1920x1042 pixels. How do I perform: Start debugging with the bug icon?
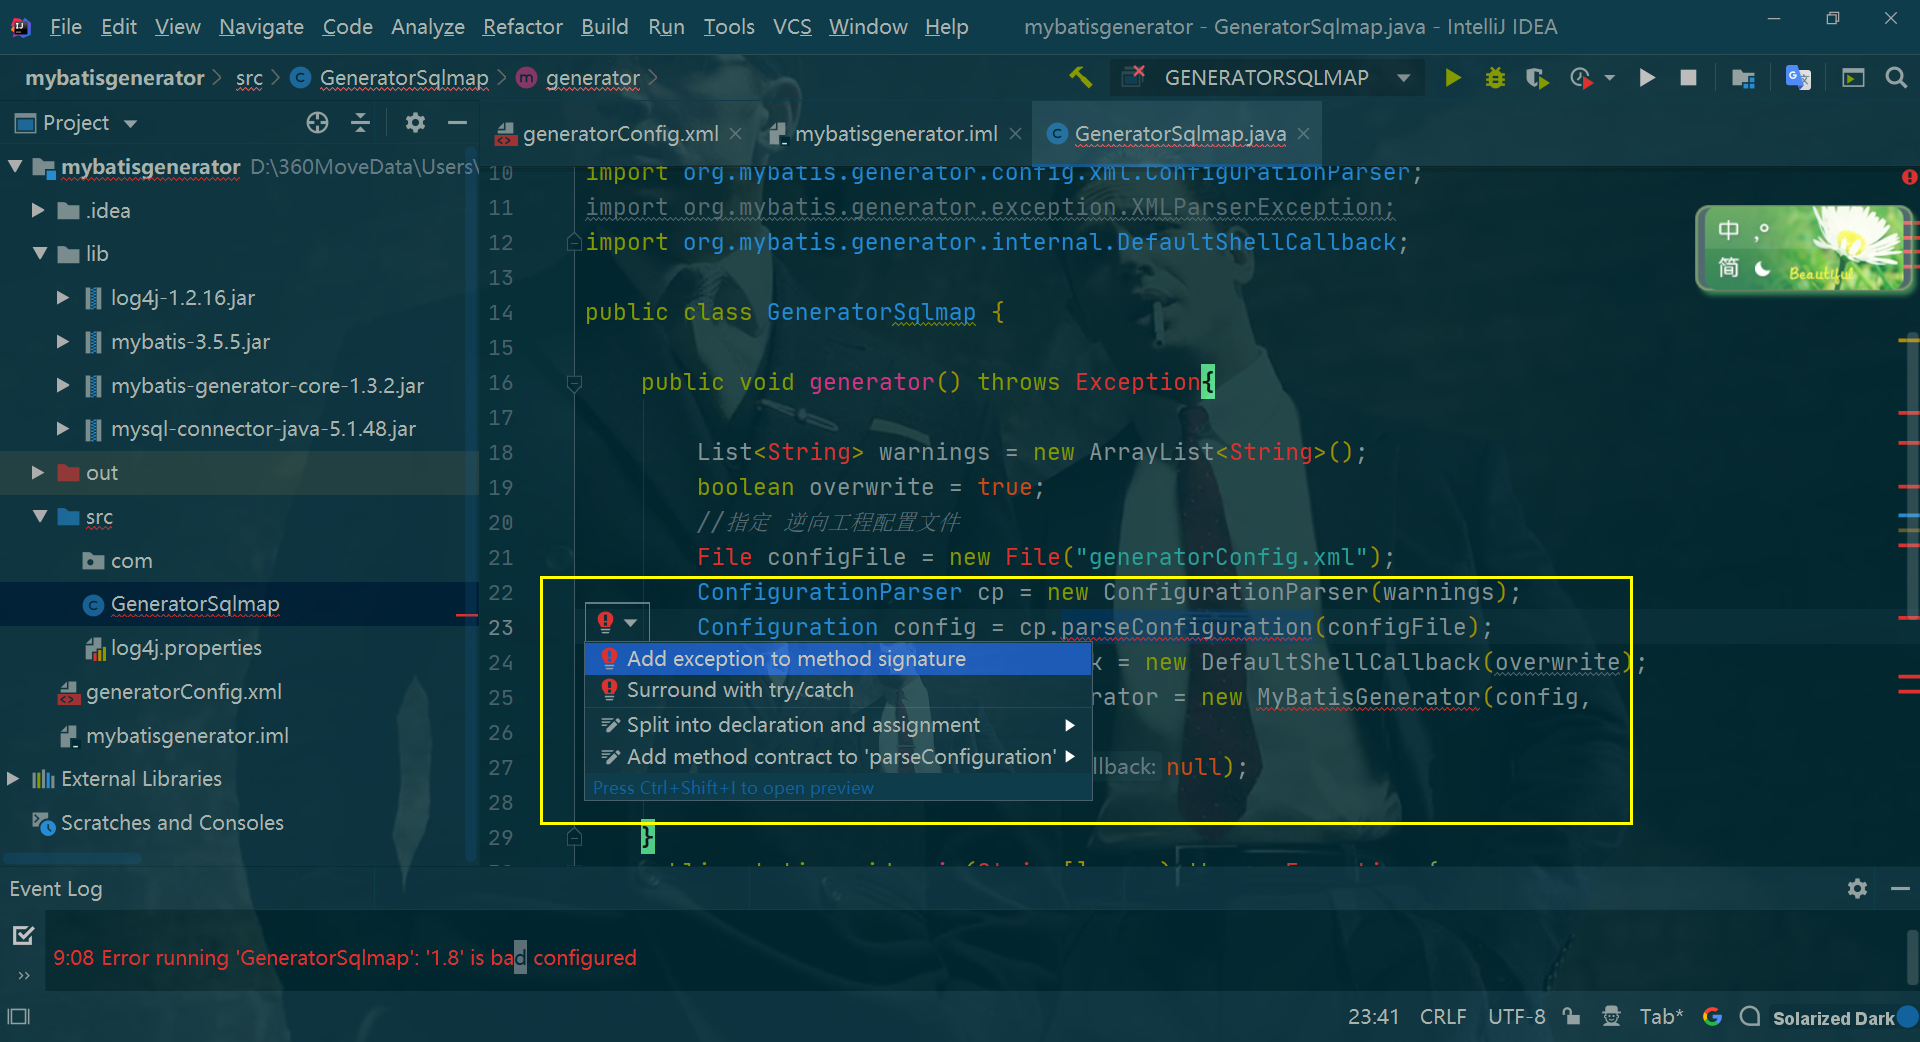coord(1495,77)
